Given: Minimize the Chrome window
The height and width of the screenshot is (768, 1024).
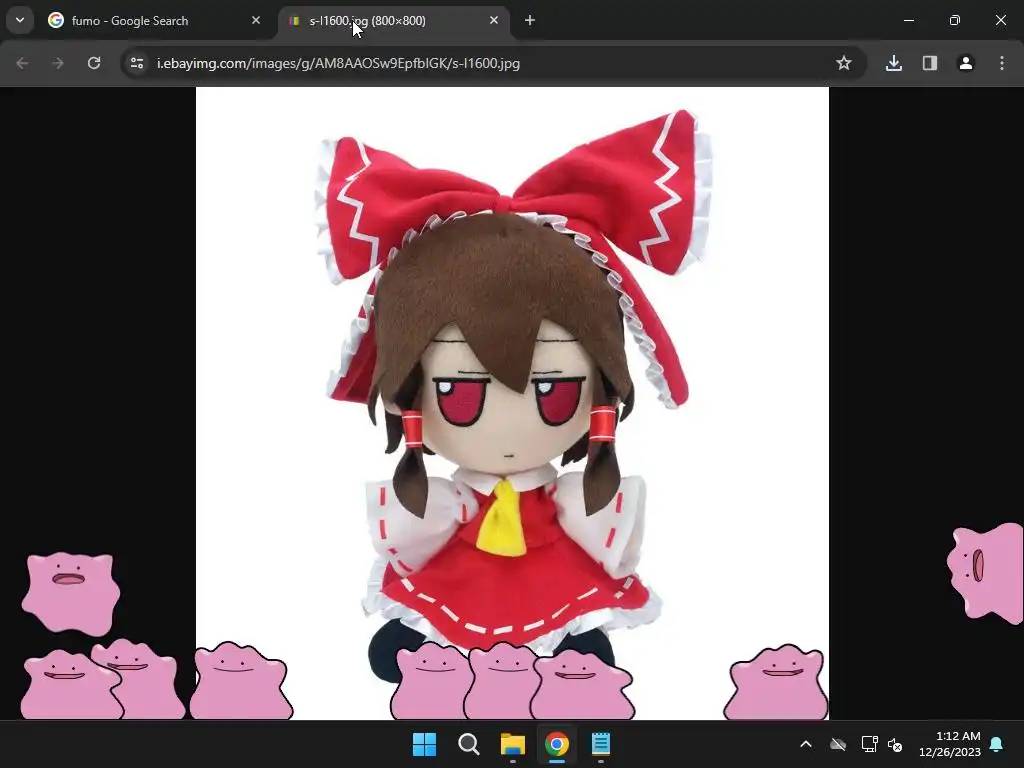Looking at the screenshot, I should 908,21.
